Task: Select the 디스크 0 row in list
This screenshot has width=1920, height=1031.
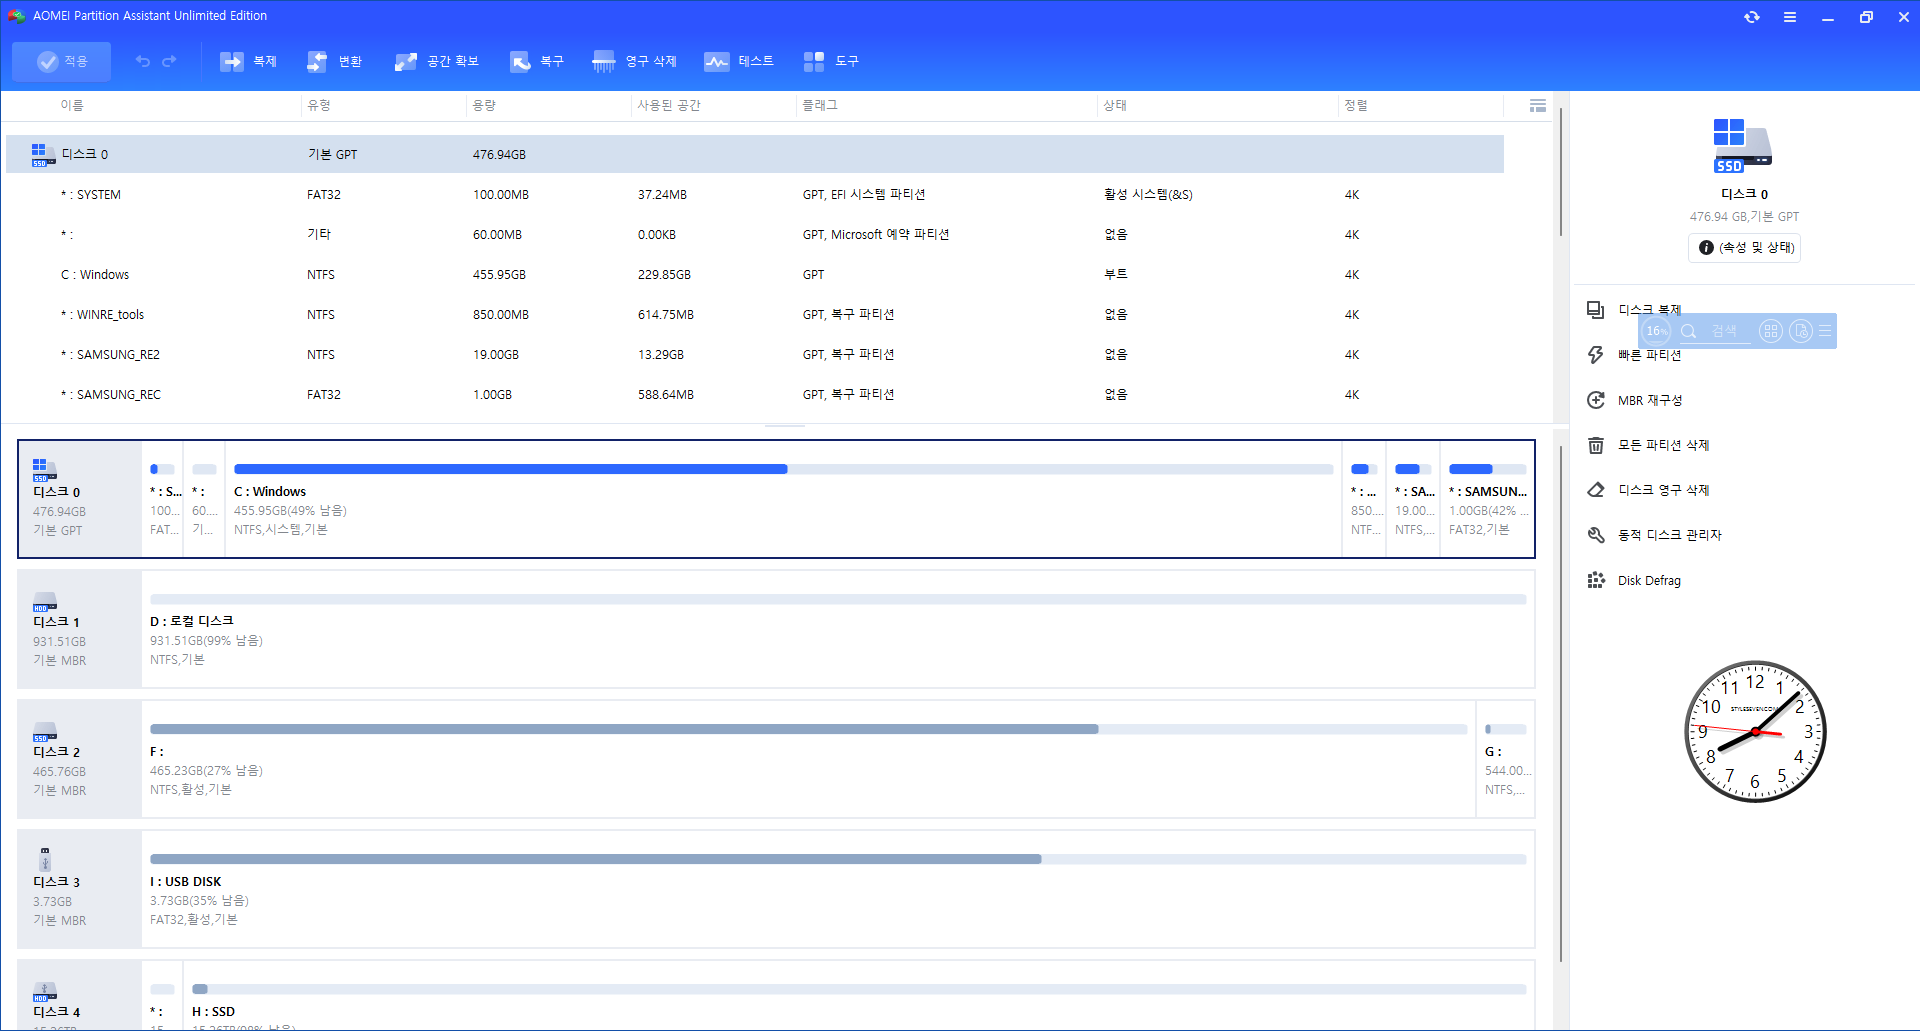Action: [x=755, y=154]
